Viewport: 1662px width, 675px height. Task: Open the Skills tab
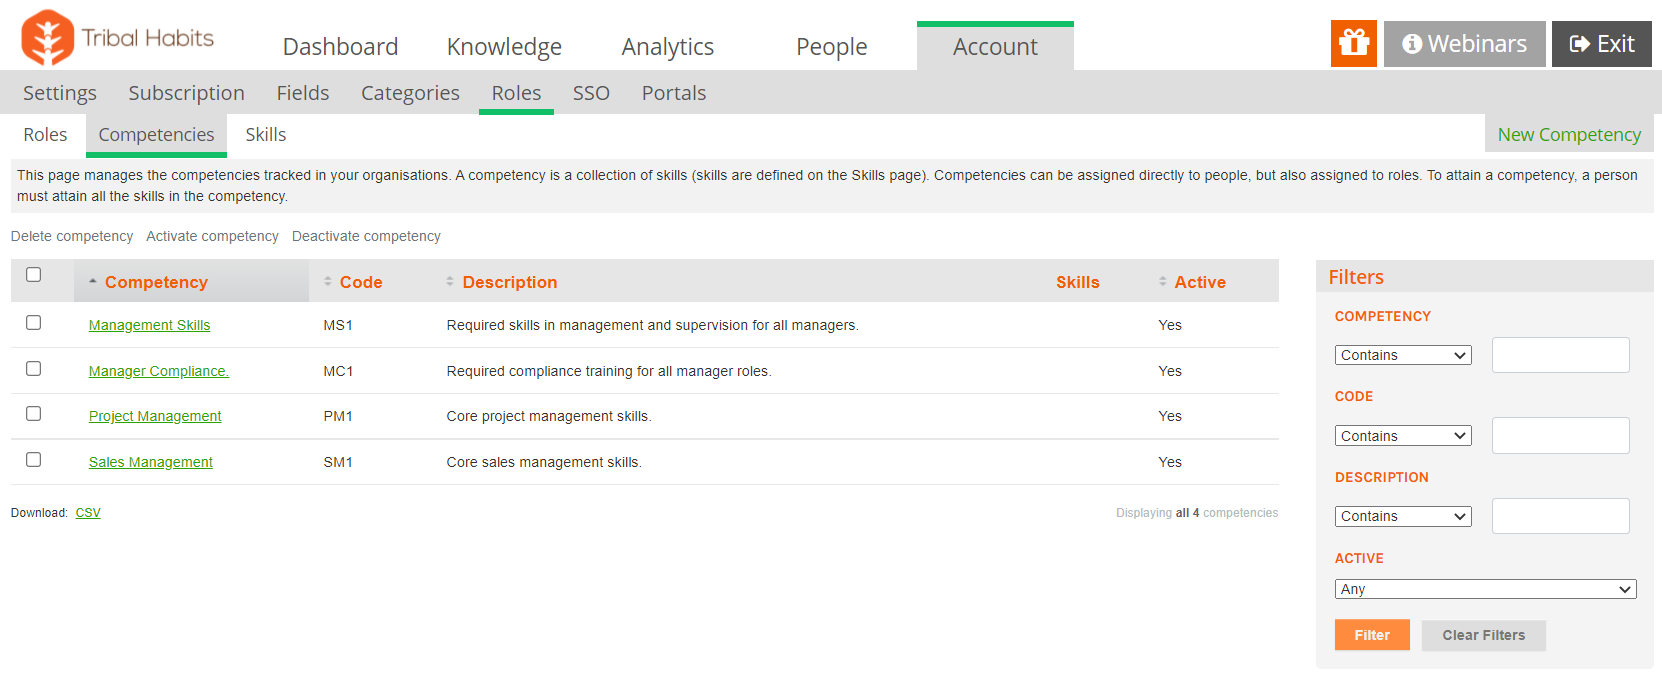click(x=266, y=135)
